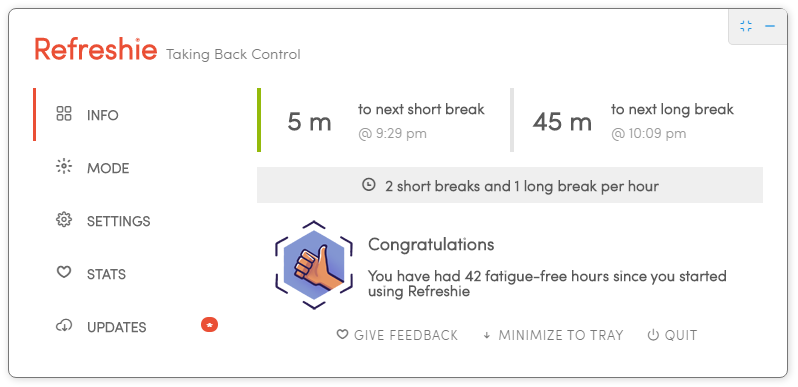Switch to the SETTINGS section
798x387 pixels.
(x=119, y=221)
